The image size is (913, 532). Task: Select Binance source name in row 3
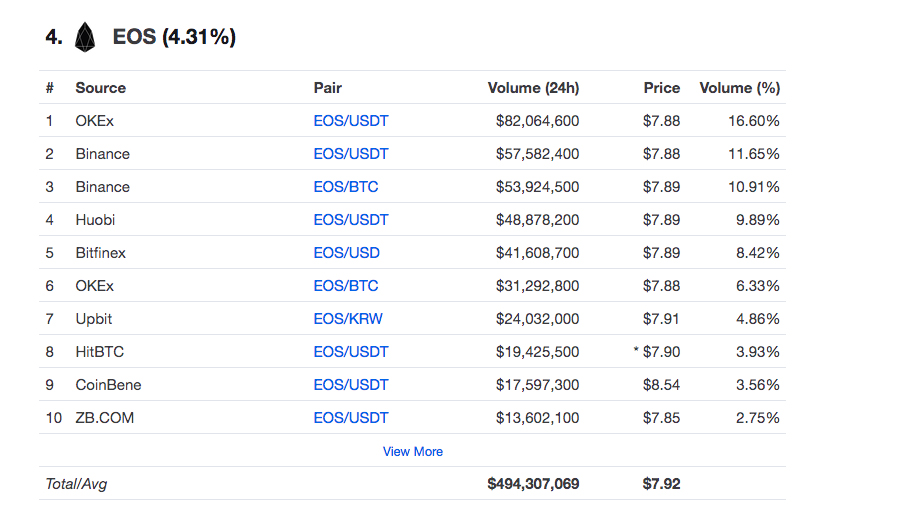click(102, 187)
